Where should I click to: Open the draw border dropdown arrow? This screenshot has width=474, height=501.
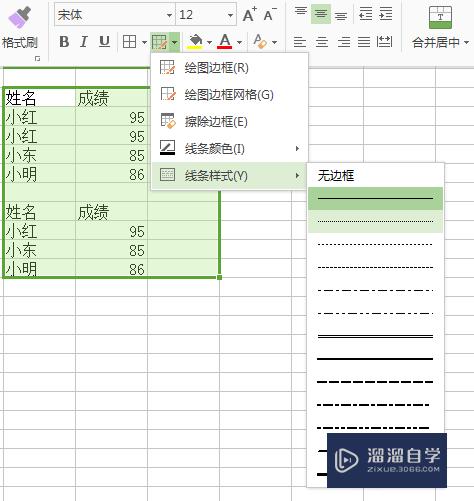point(174,42)
